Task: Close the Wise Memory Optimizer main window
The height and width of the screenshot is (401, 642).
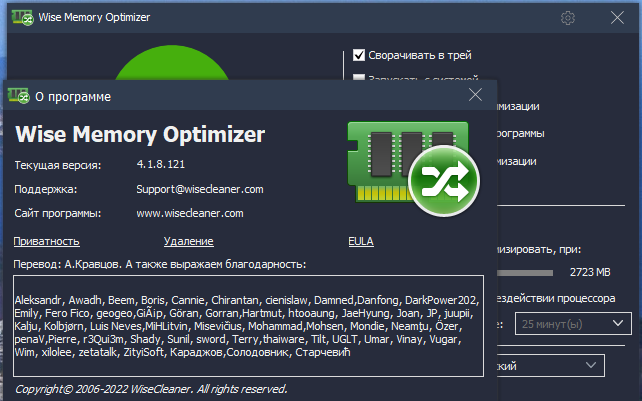Action: [617, 18]
